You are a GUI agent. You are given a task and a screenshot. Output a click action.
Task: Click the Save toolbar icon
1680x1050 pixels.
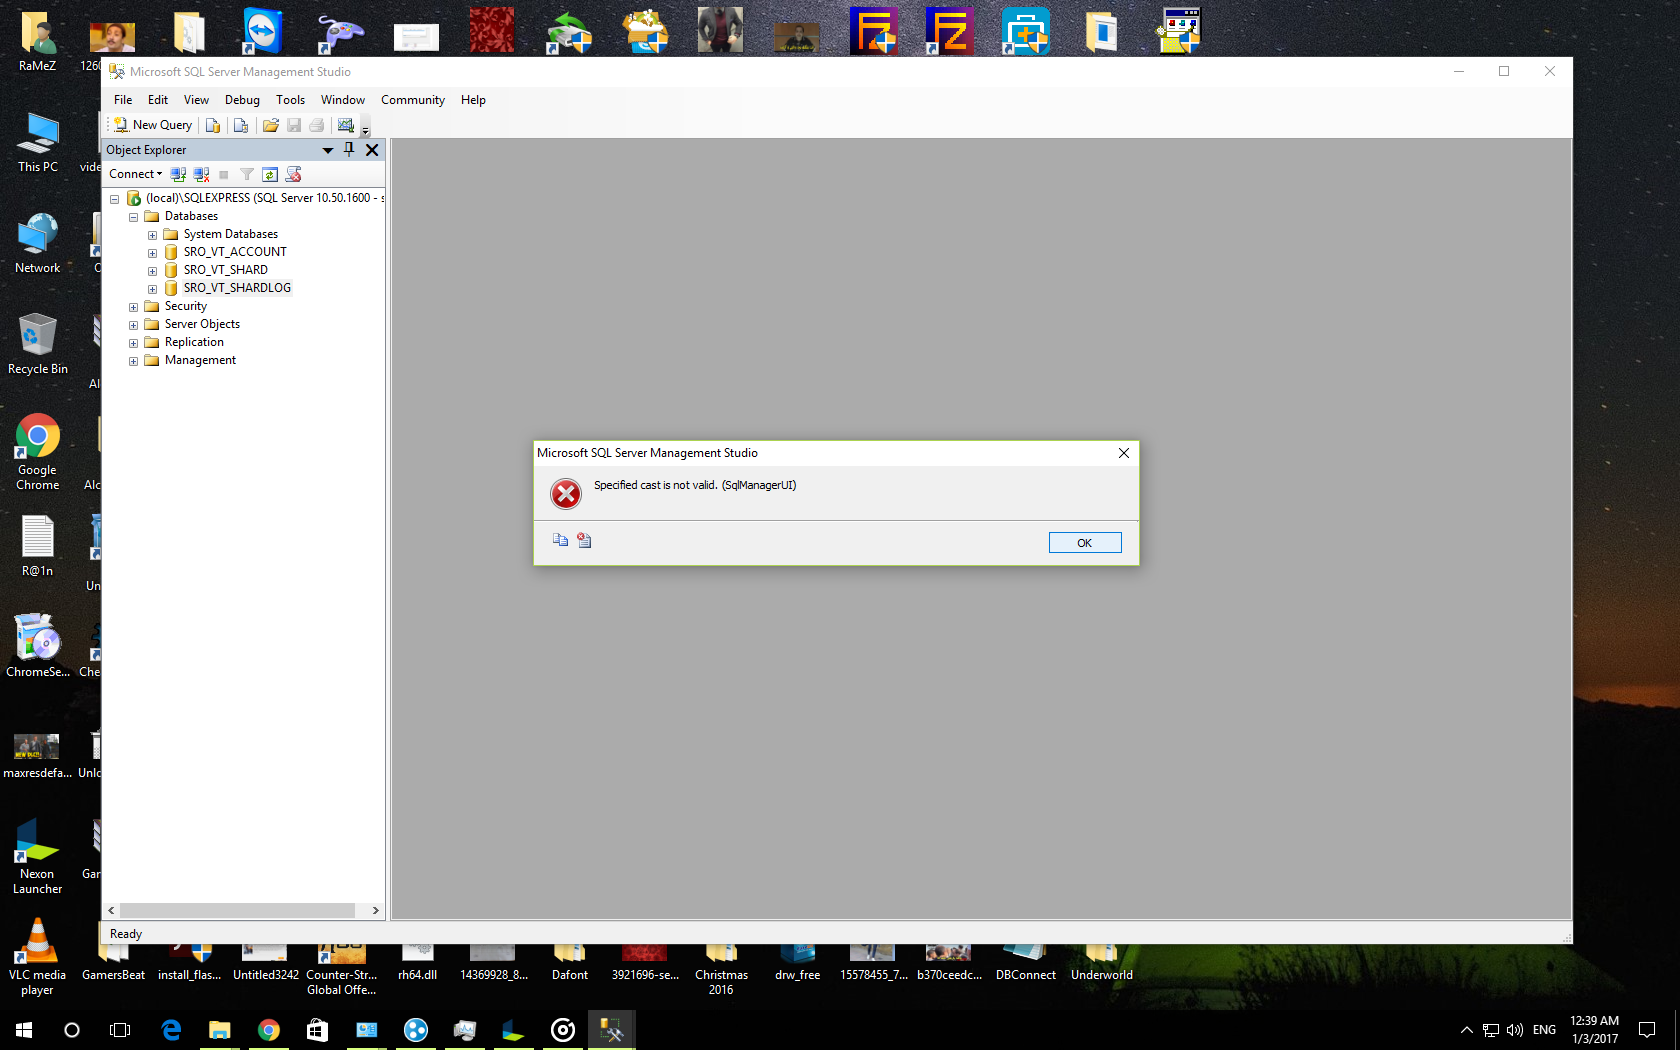(294, 125)
